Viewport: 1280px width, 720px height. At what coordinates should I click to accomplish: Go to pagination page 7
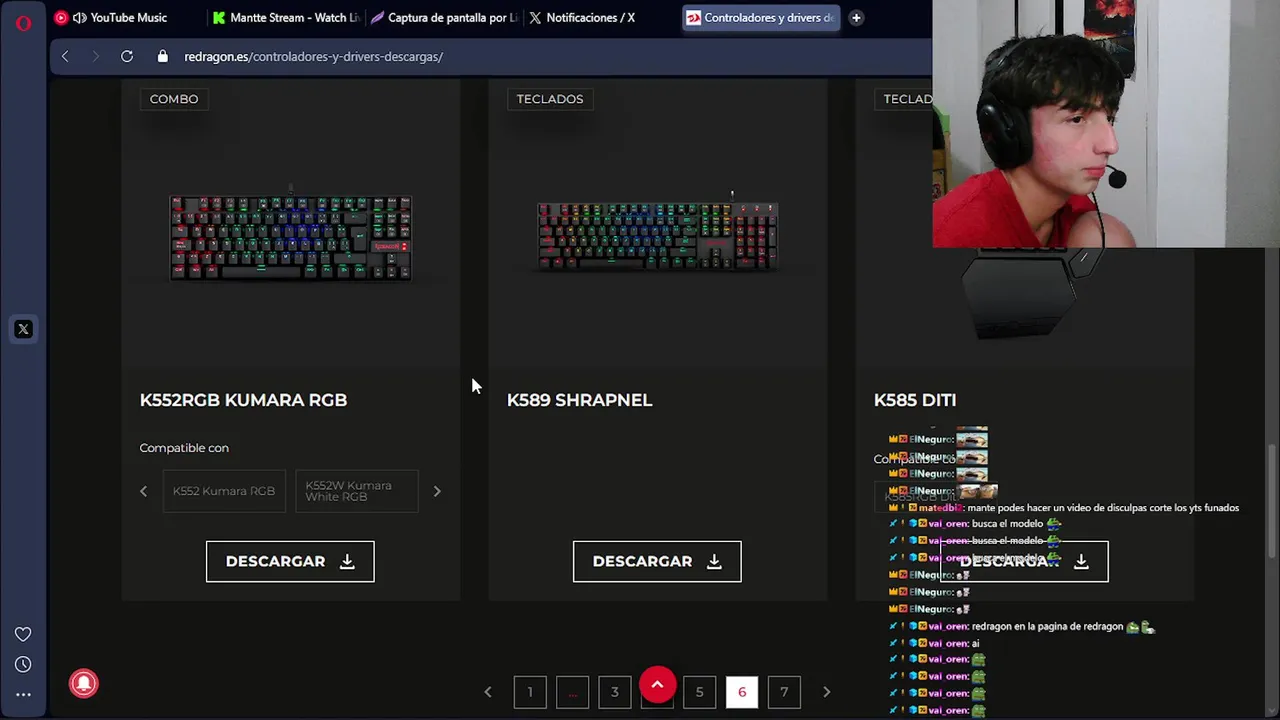point(784,692)
